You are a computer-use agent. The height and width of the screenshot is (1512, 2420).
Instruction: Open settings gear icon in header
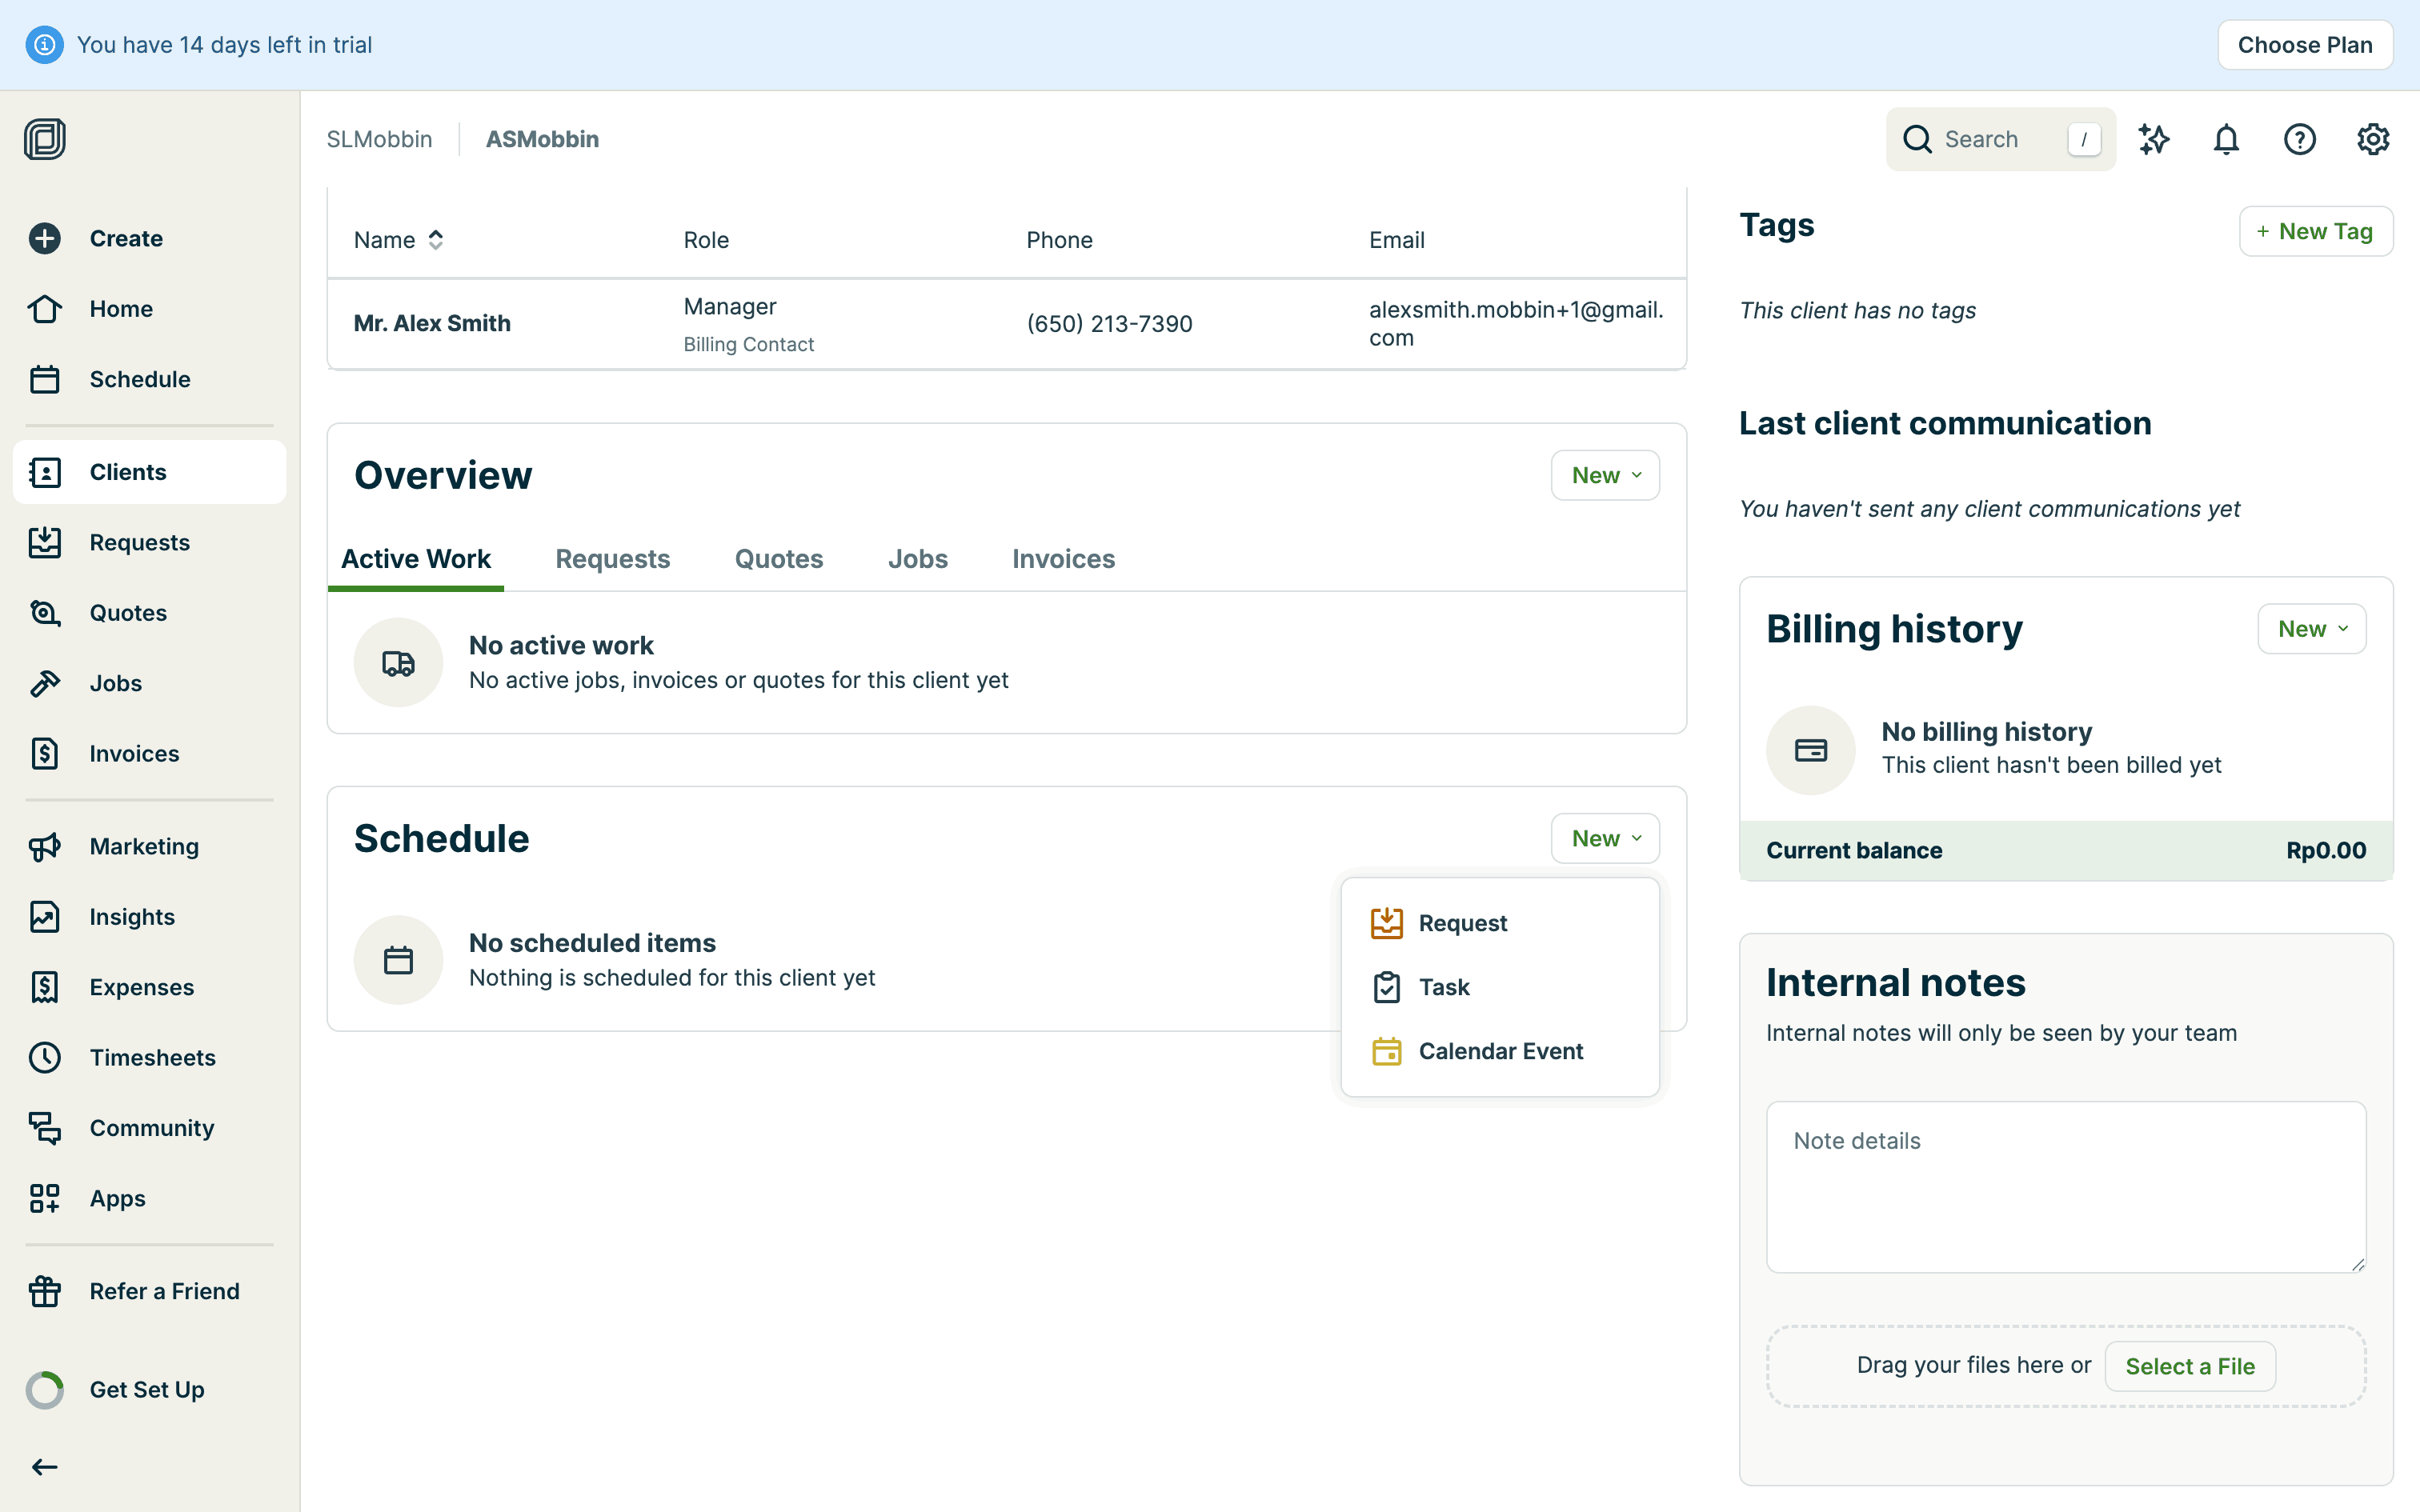[x=2372, y=139]
